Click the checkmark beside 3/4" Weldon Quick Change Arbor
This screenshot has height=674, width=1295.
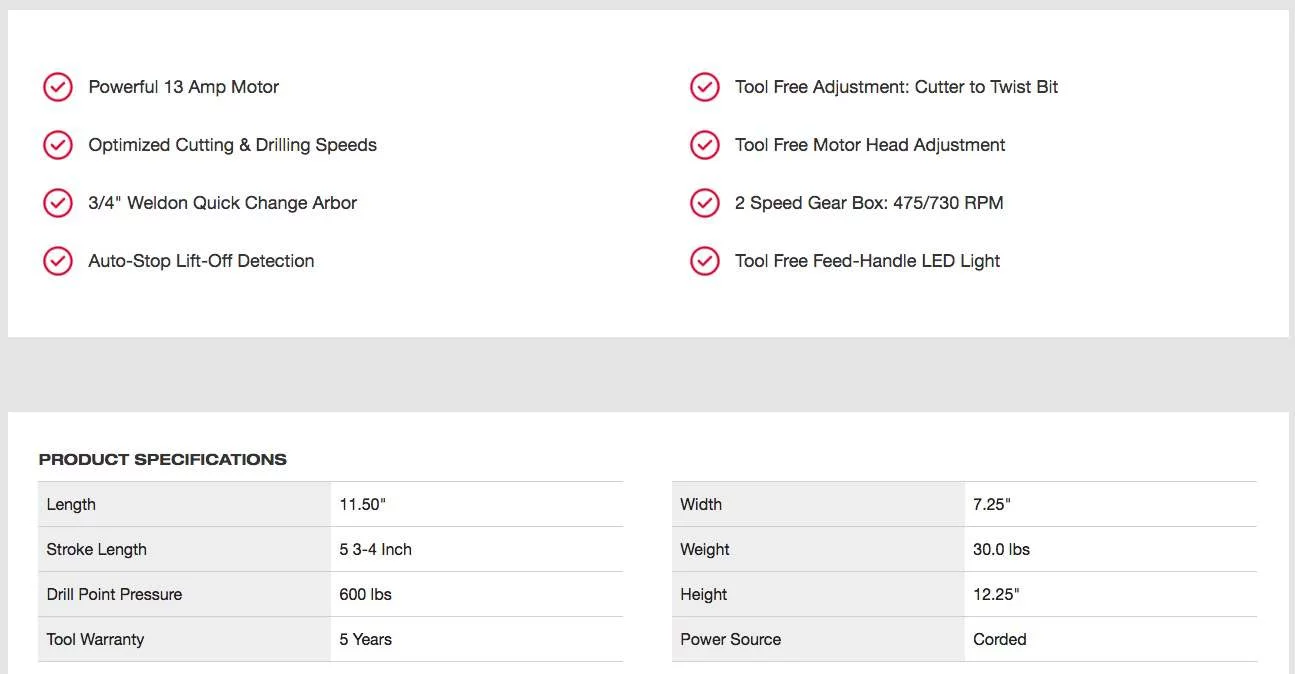pos(58,203)
